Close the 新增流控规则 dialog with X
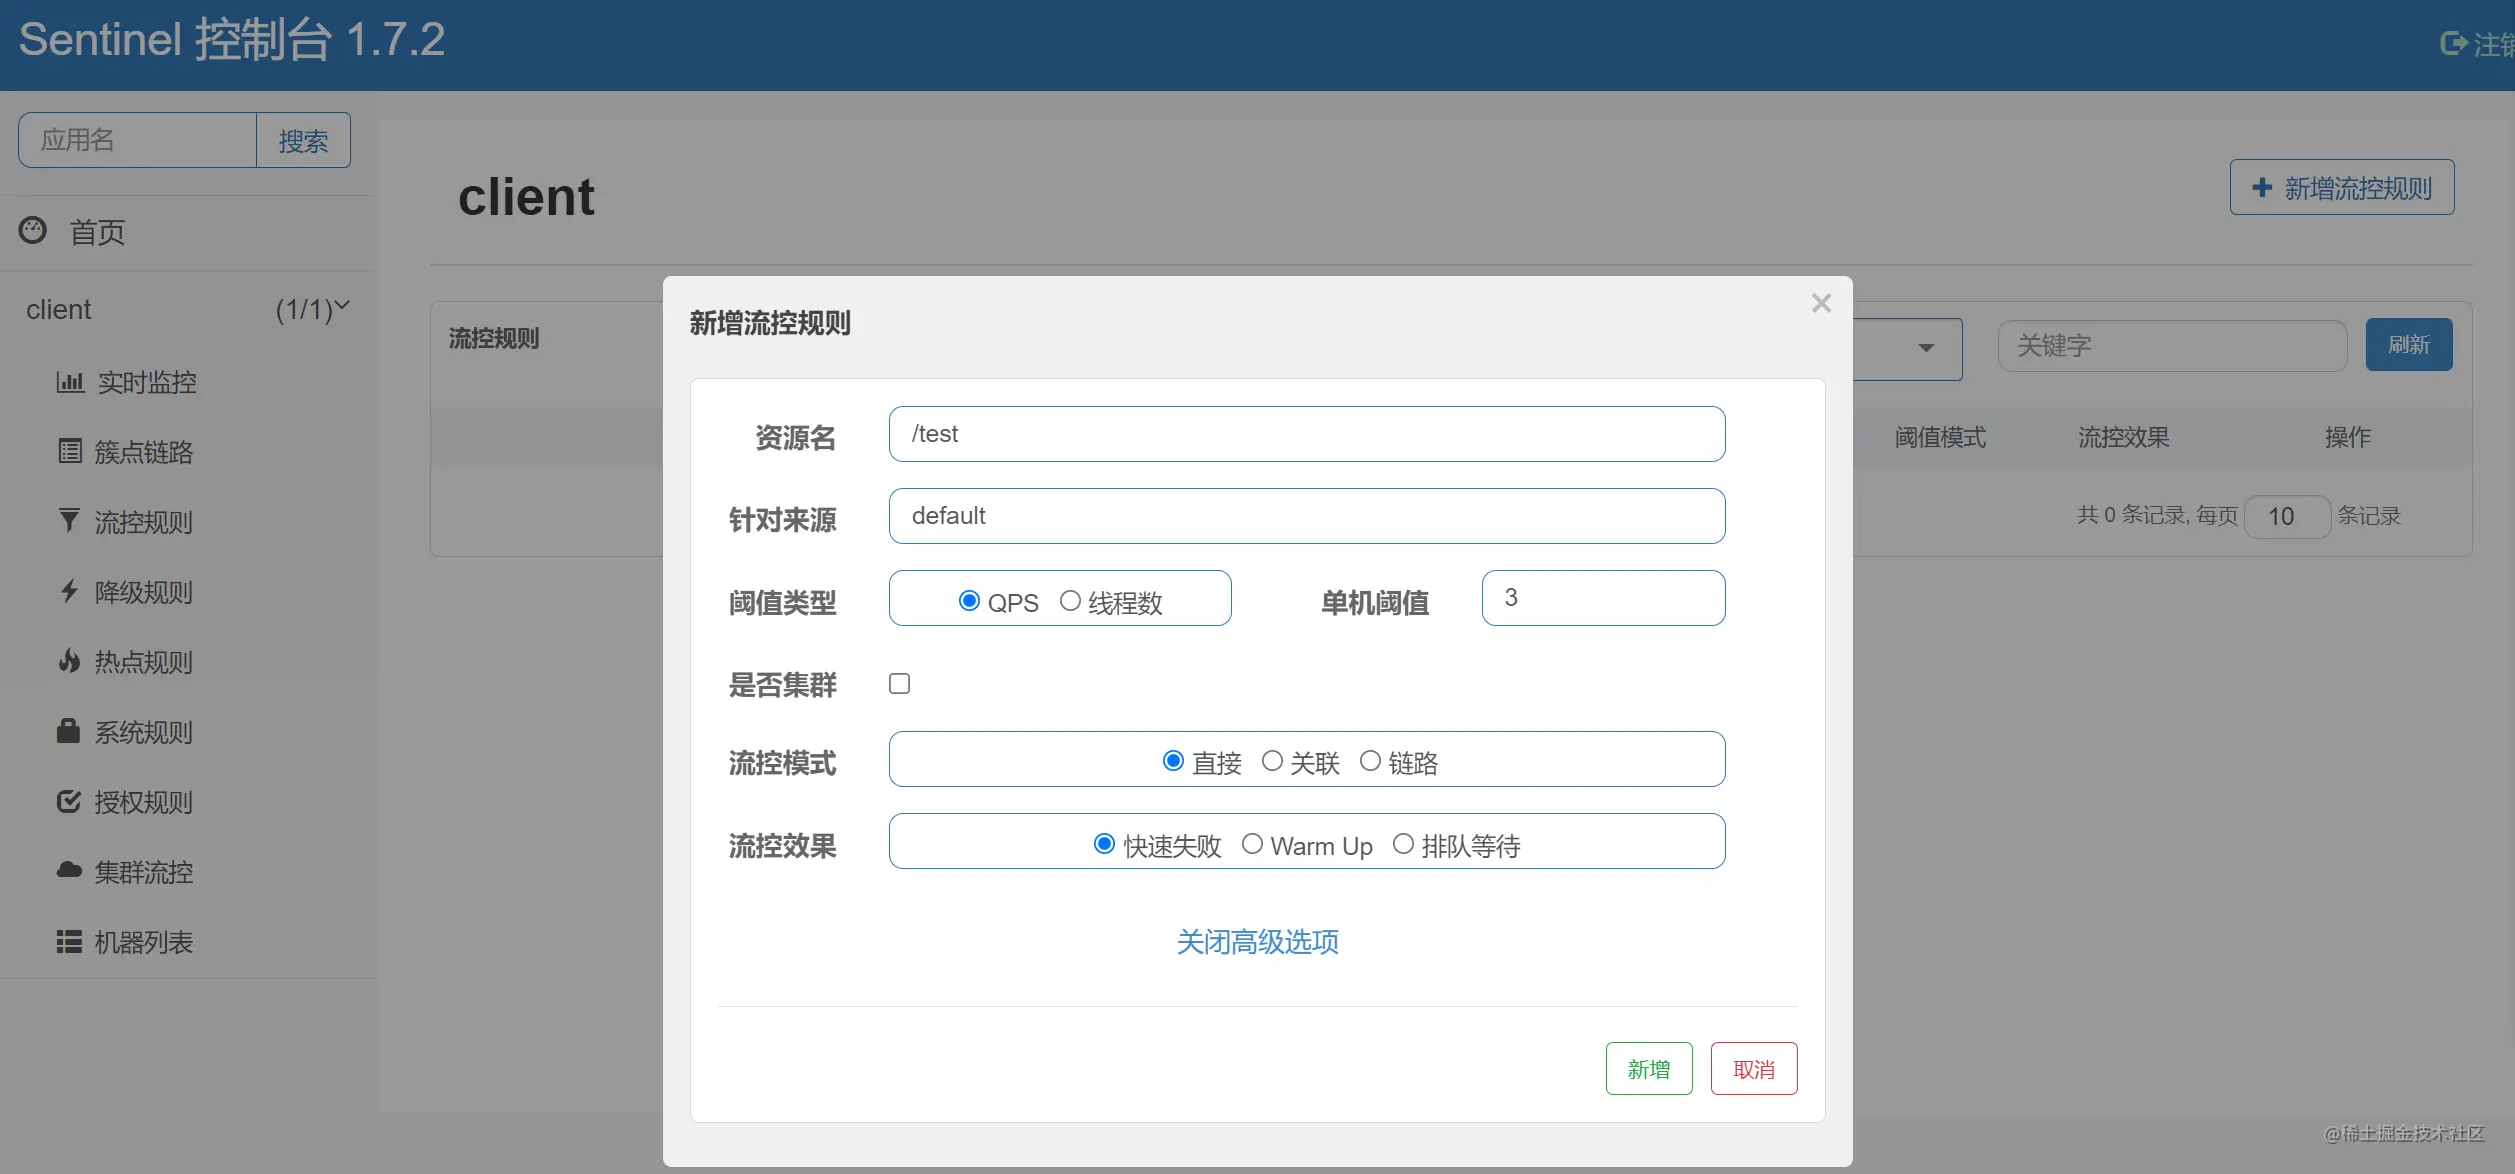This screenshot has height=1174, width=2515. [x=1821, y=303]
